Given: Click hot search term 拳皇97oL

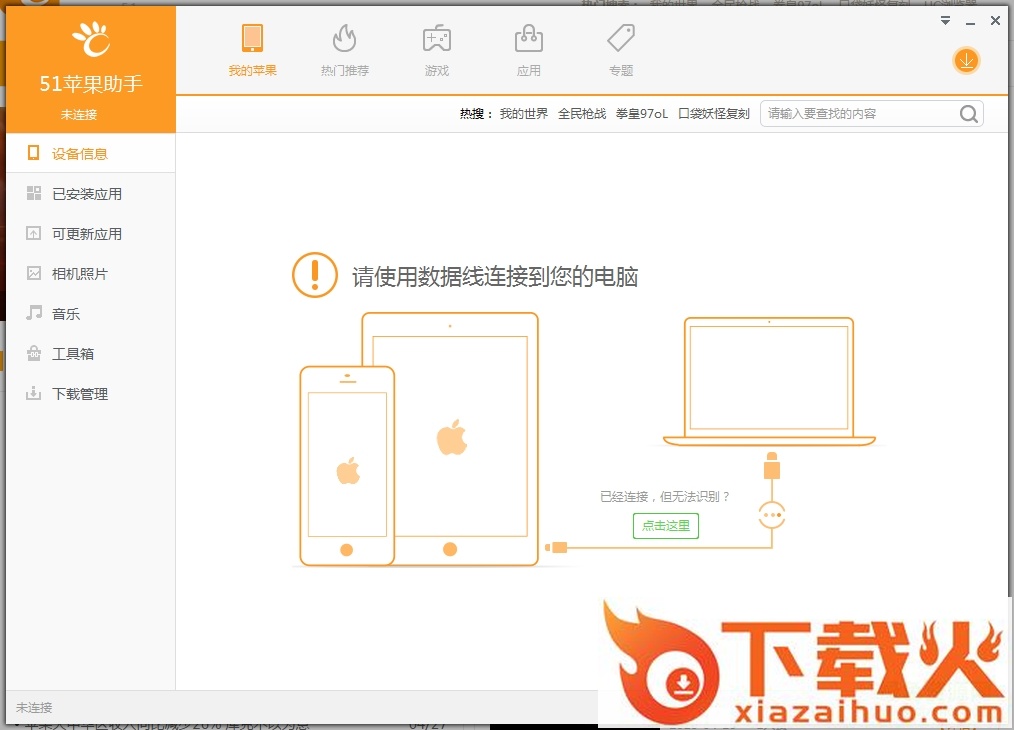Looking at the screenshot, I should pyautogui.click(x=642, y=114).
